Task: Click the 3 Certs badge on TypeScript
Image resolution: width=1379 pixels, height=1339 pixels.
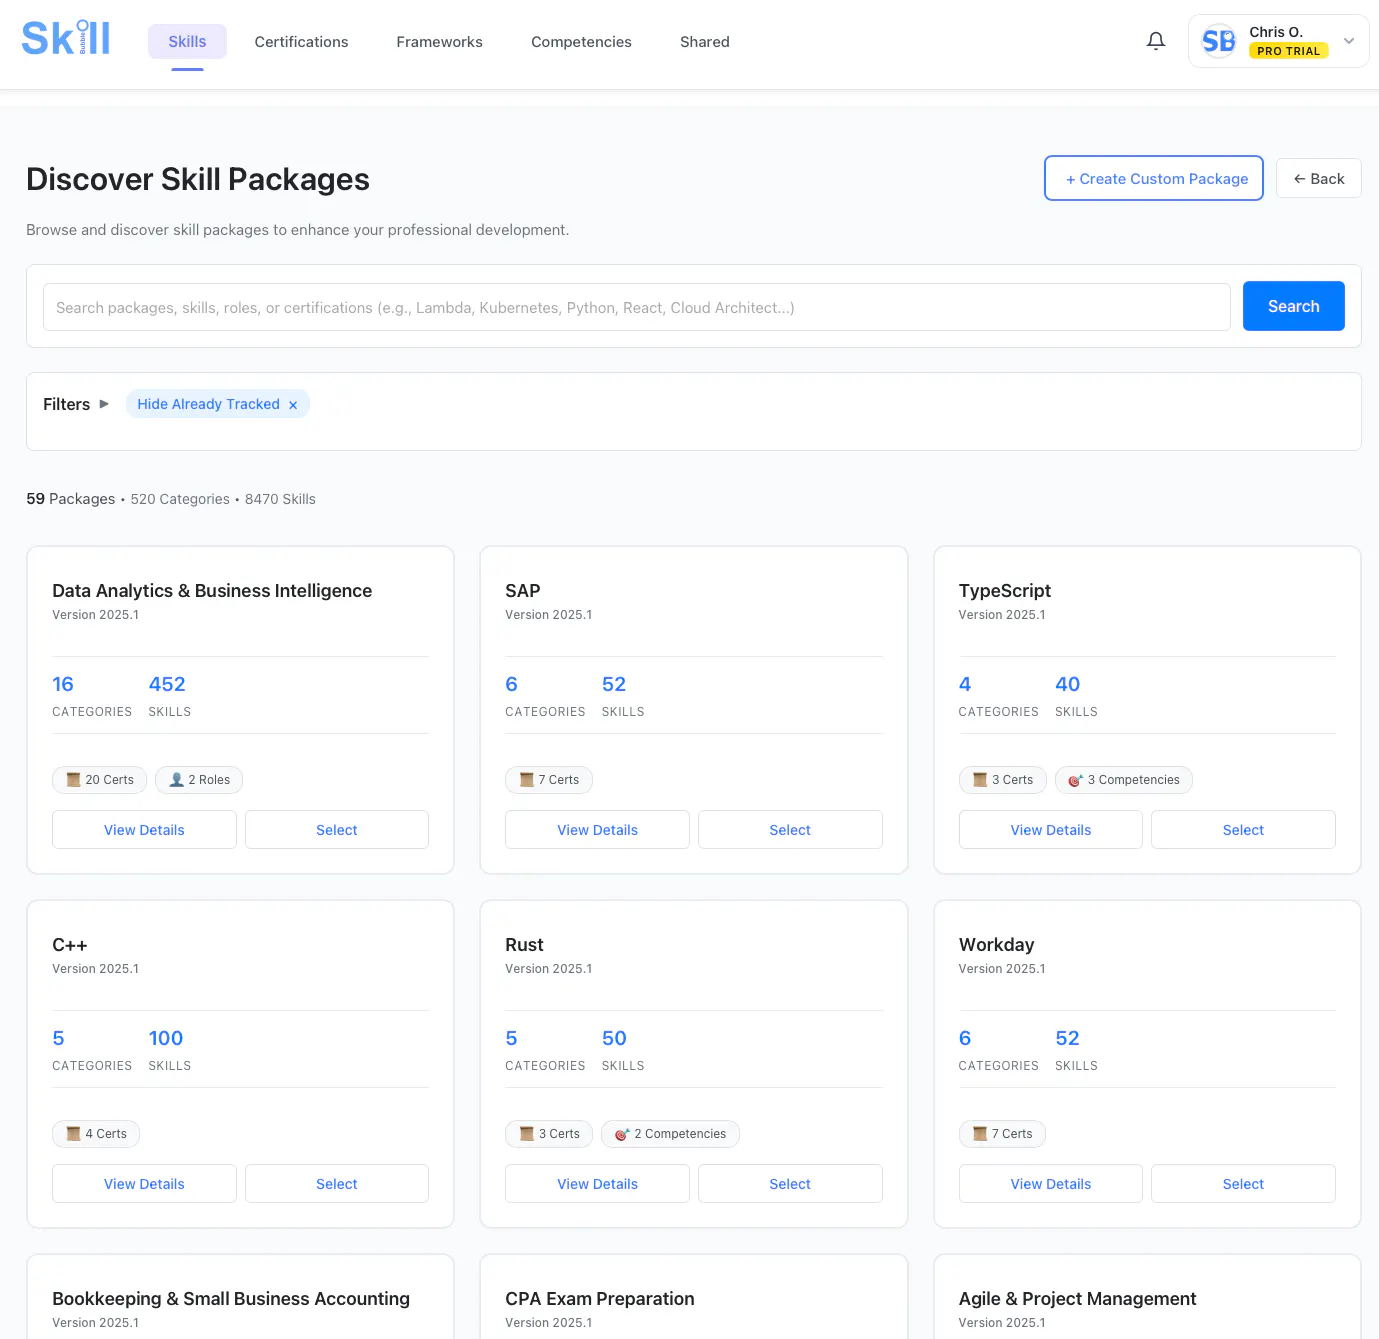Action: coord(1003,780)
